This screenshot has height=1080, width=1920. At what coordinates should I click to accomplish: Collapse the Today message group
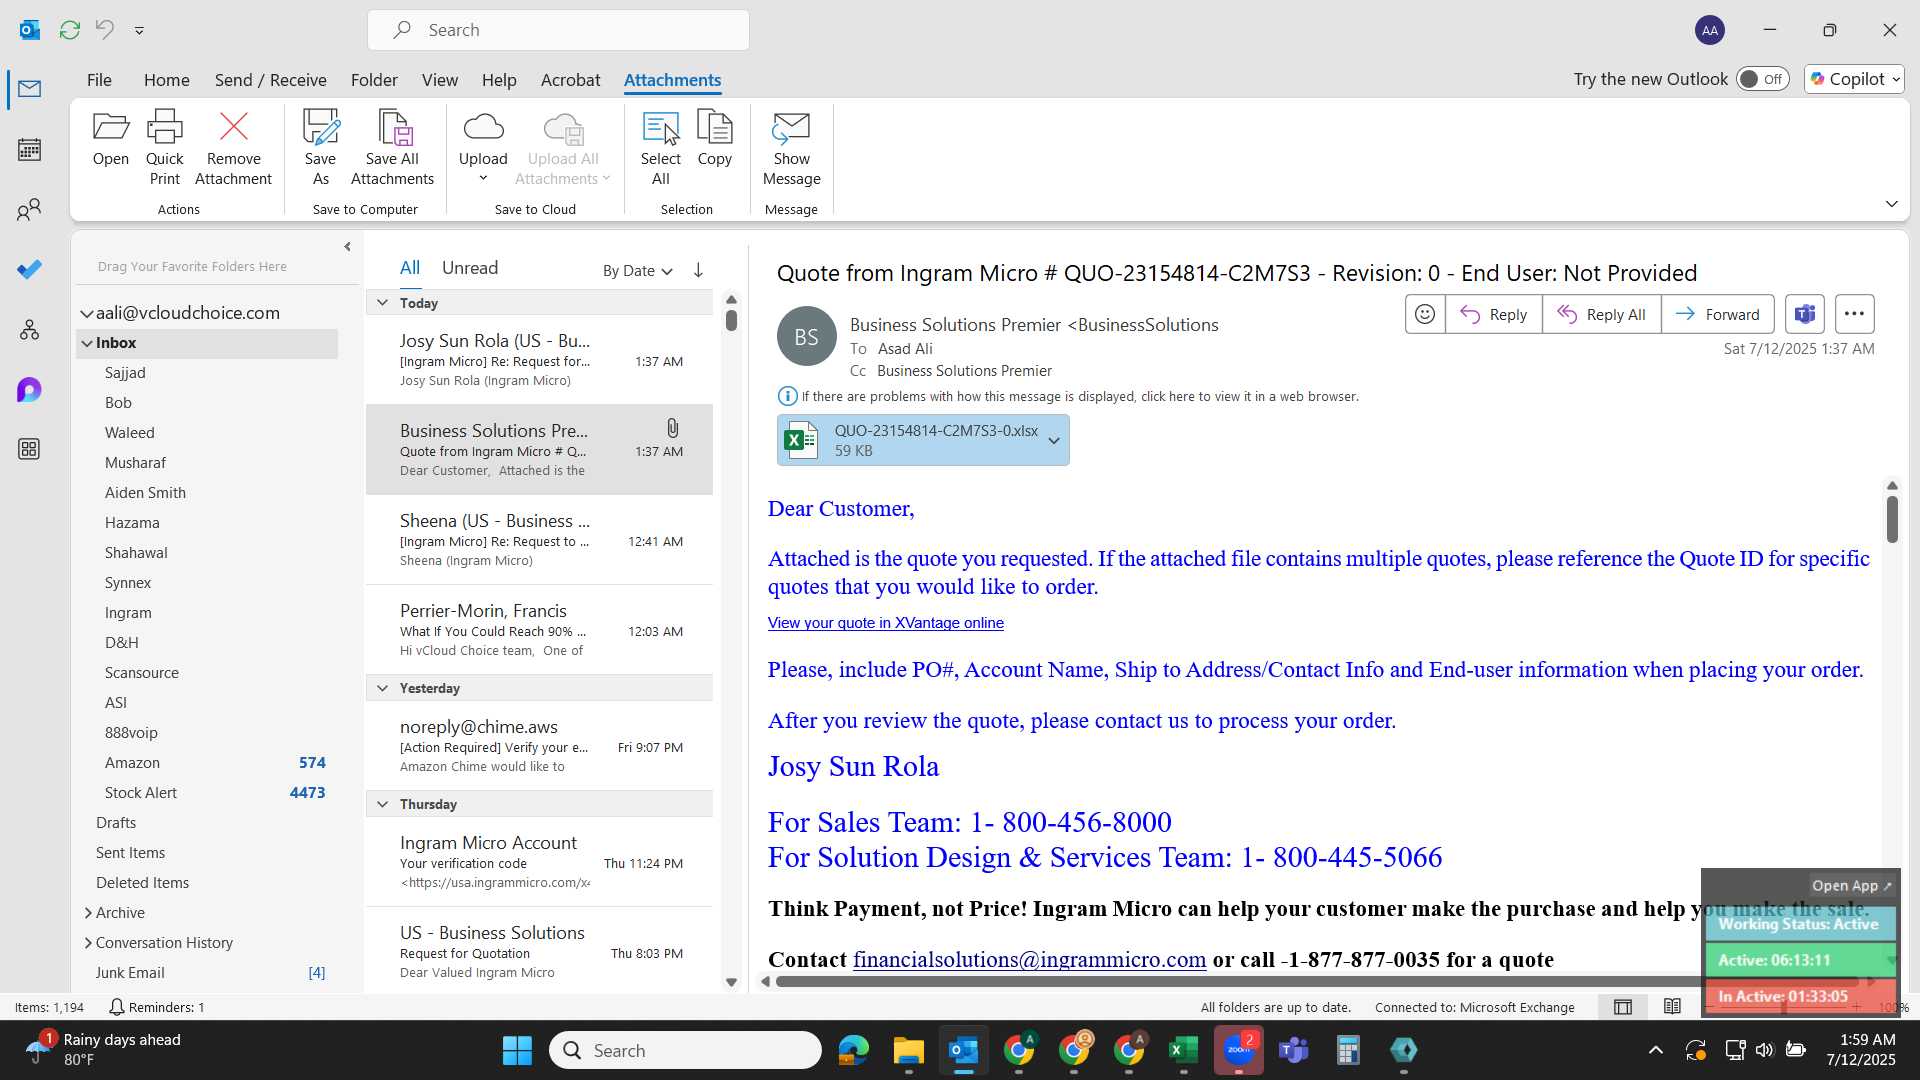click(382, 303)
